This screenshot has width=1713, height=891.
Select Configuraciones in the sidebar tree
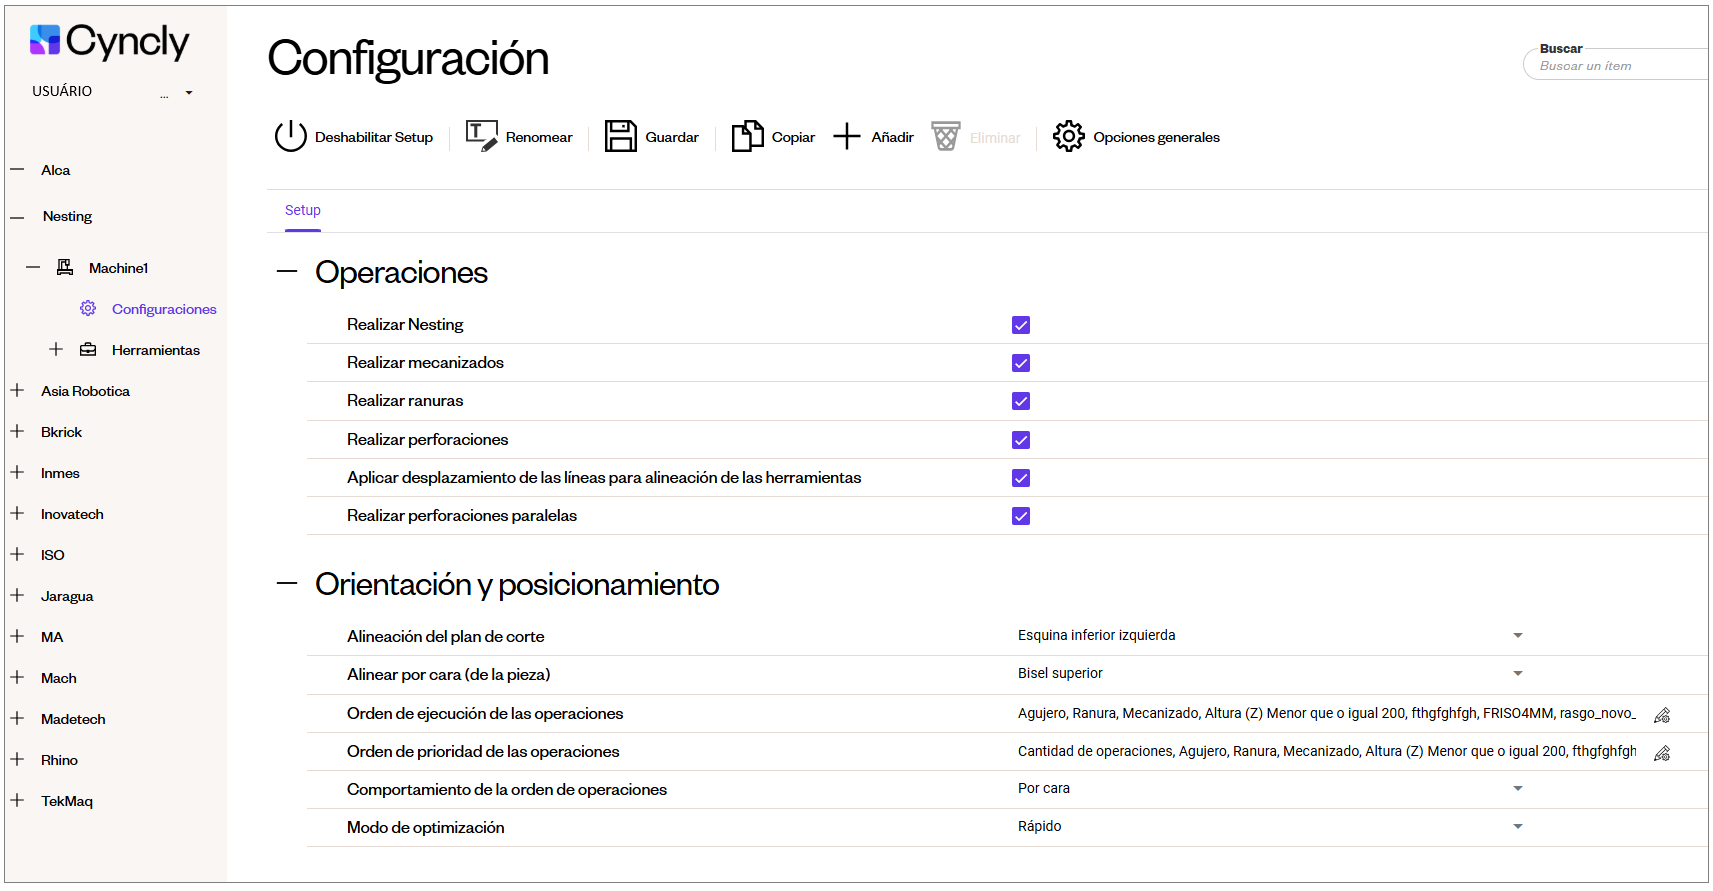(x=164, y=309)
